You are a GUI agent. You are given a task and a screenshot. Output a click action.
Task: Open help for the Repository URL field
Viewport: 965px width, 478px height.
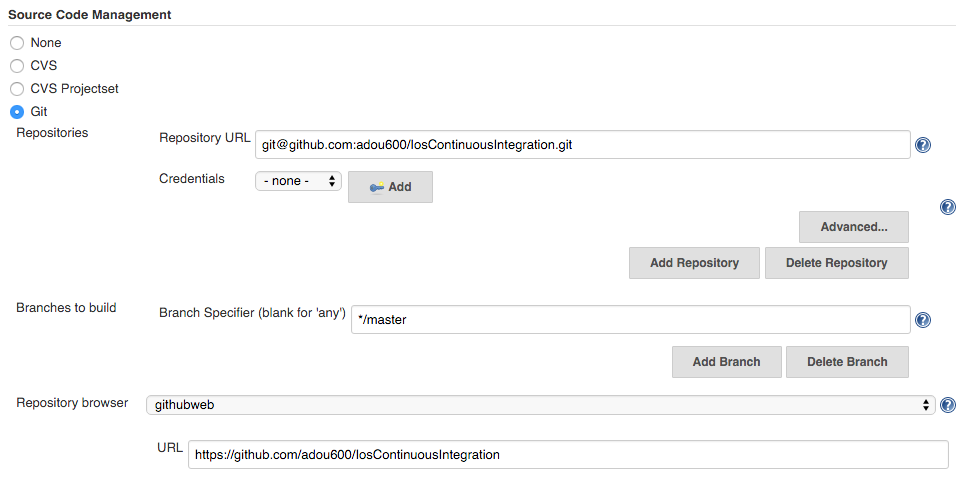pos(923,145)
